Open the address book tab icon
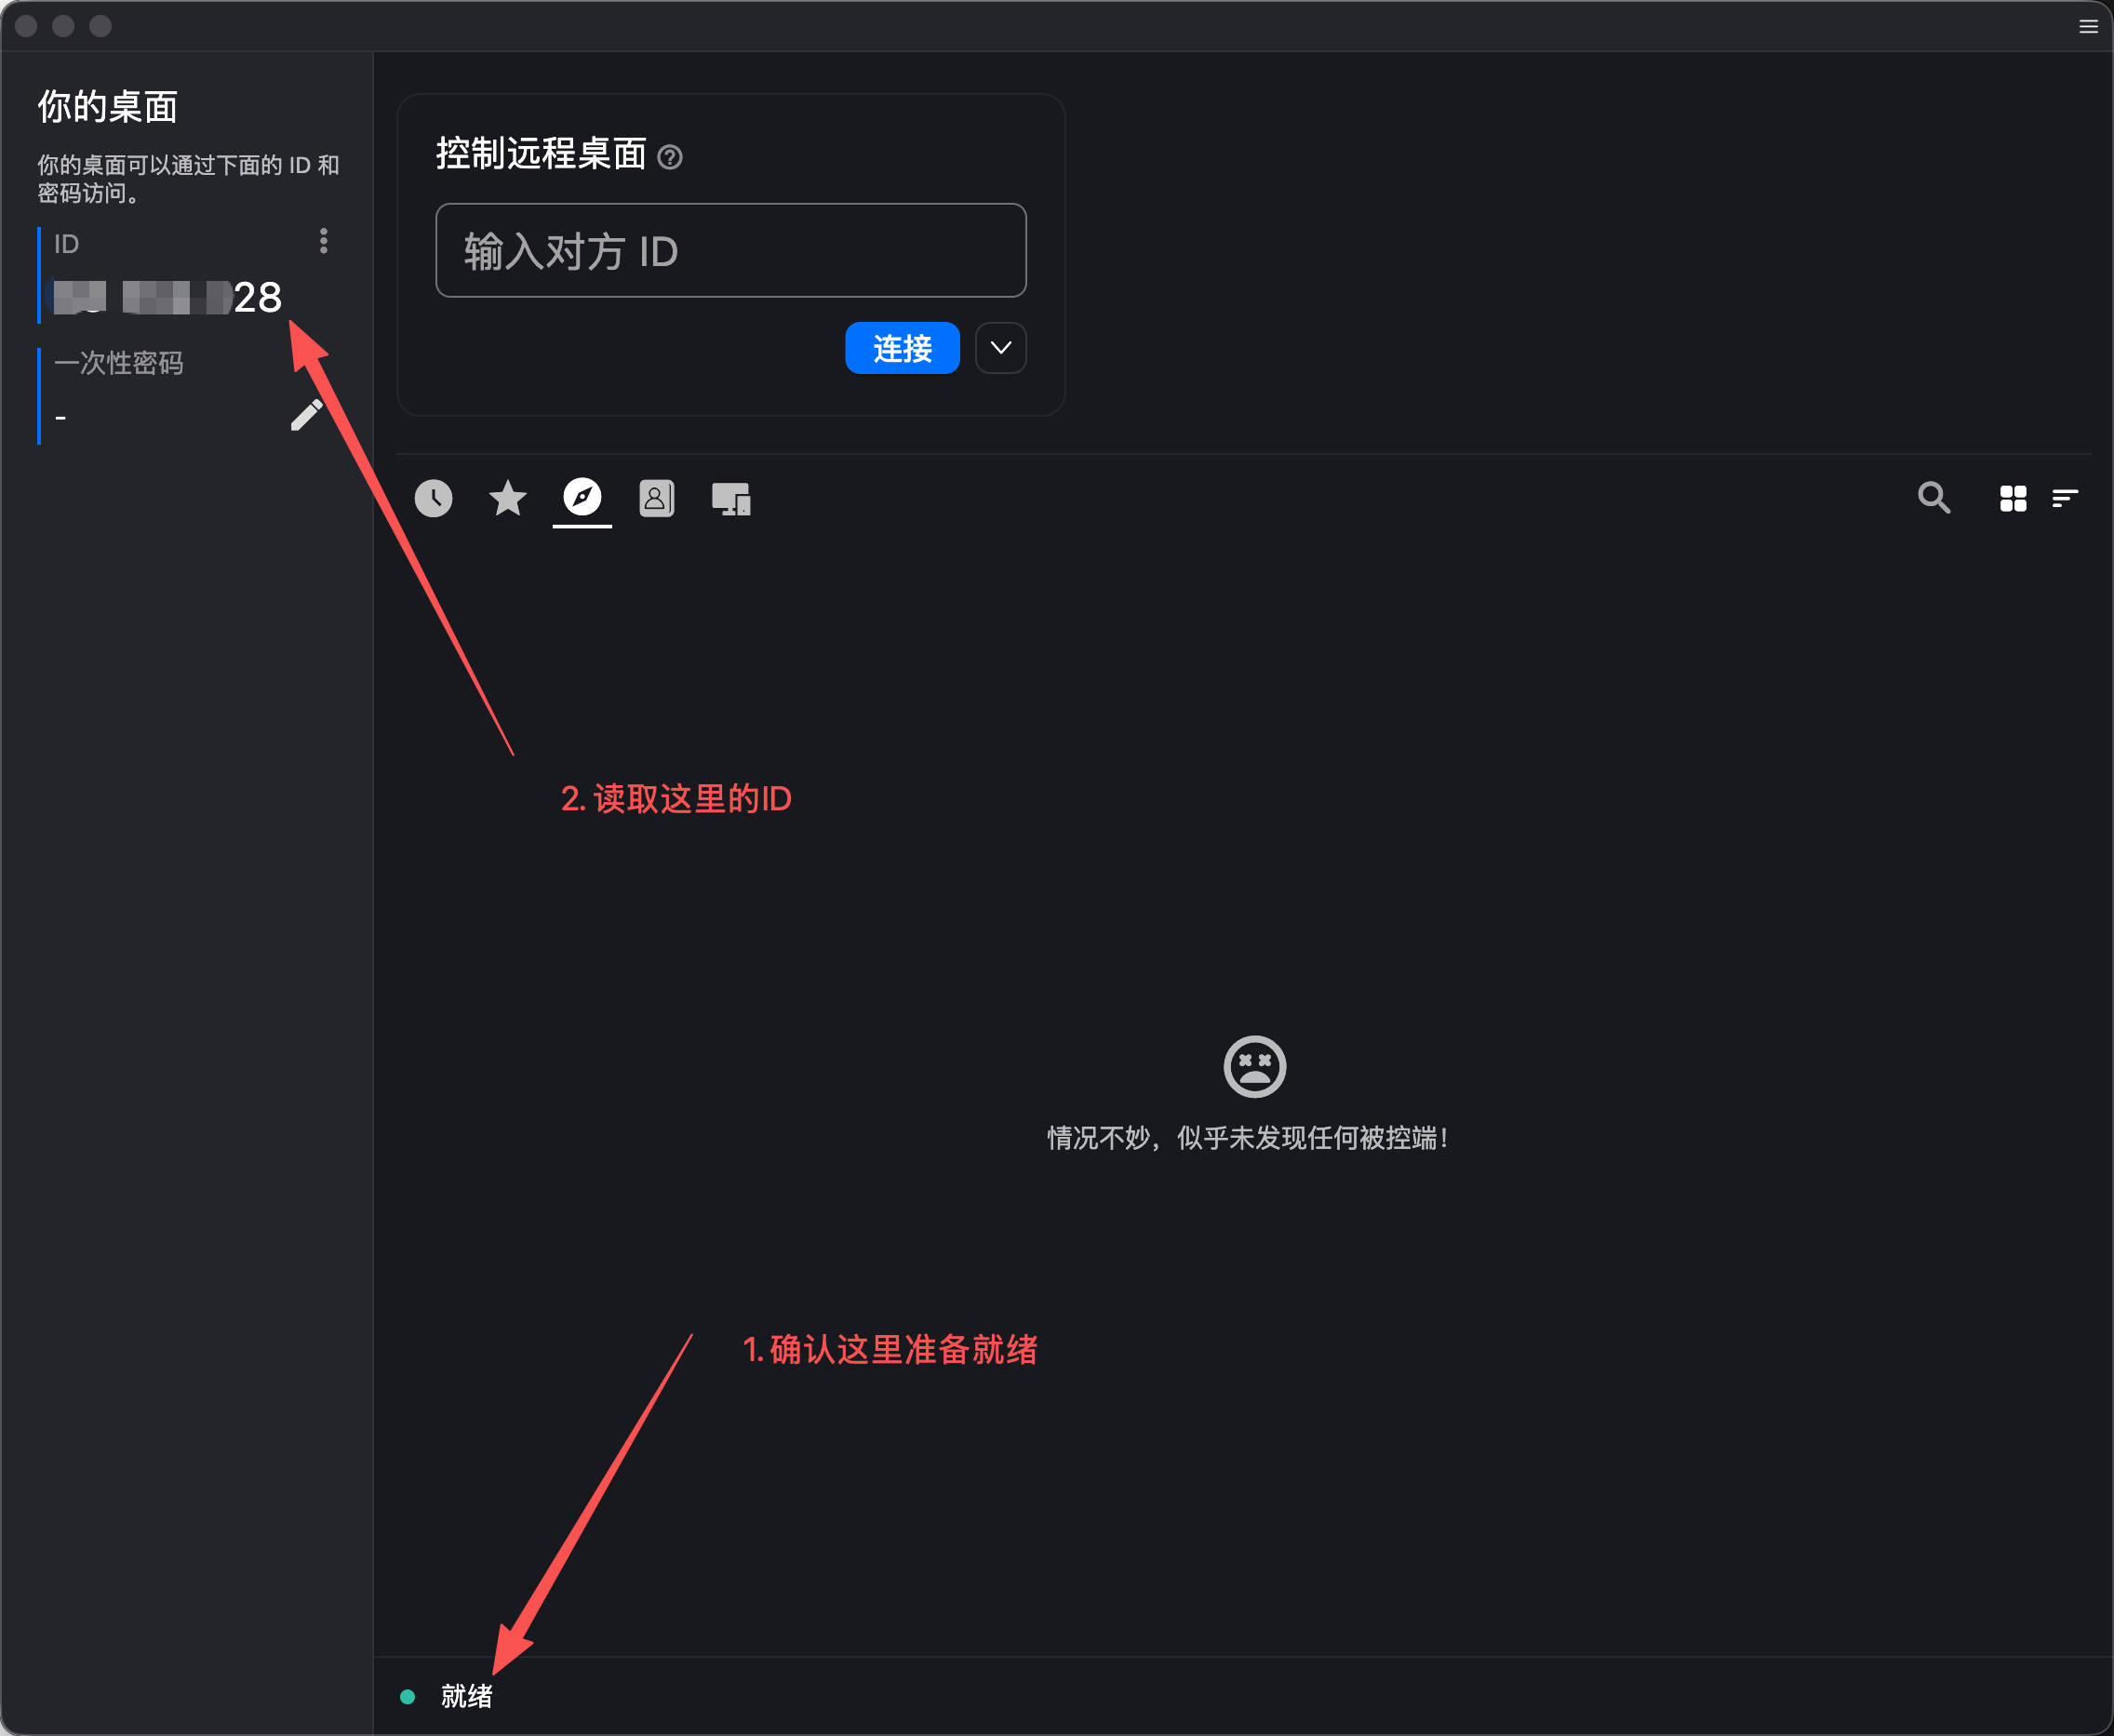The height and width of the screenshot is (1736, 2114). pyautogui.click(x=657, y=498)
